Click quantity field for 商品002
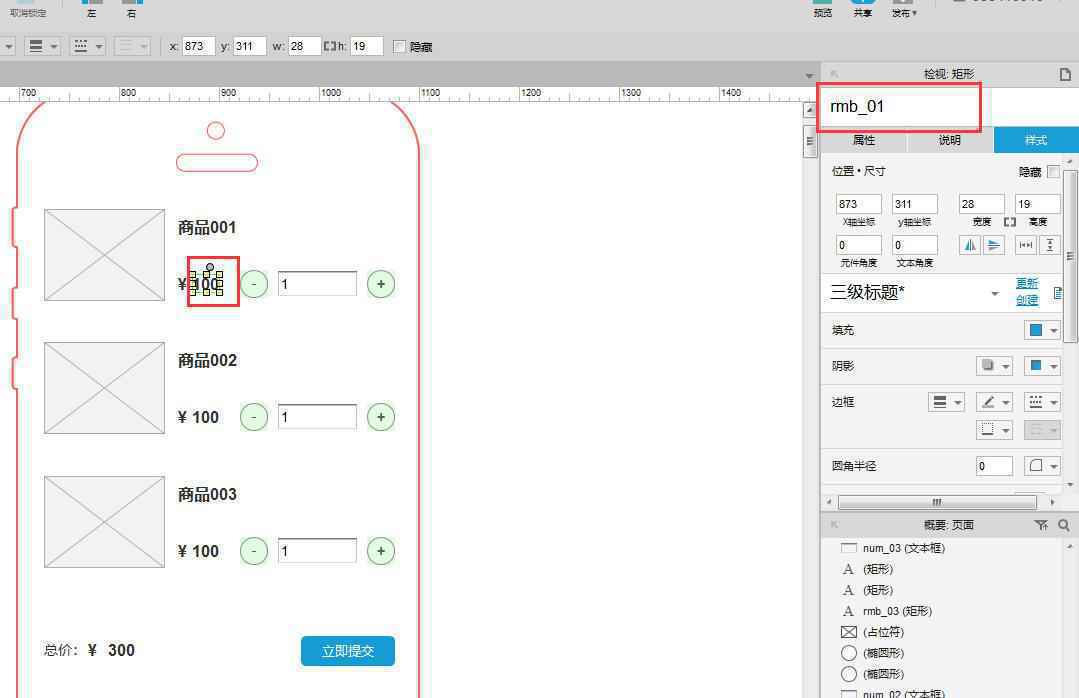The image size is (1079, 698). pyautogui.click(x=317, y=416)
